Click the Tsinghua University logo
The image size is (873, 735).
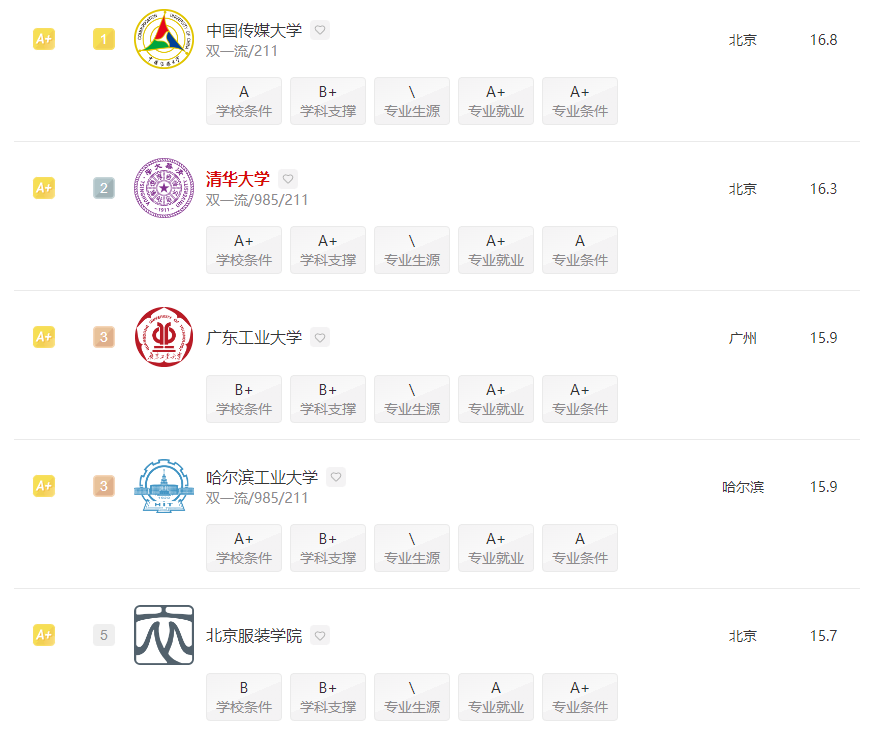coord(163,188)
